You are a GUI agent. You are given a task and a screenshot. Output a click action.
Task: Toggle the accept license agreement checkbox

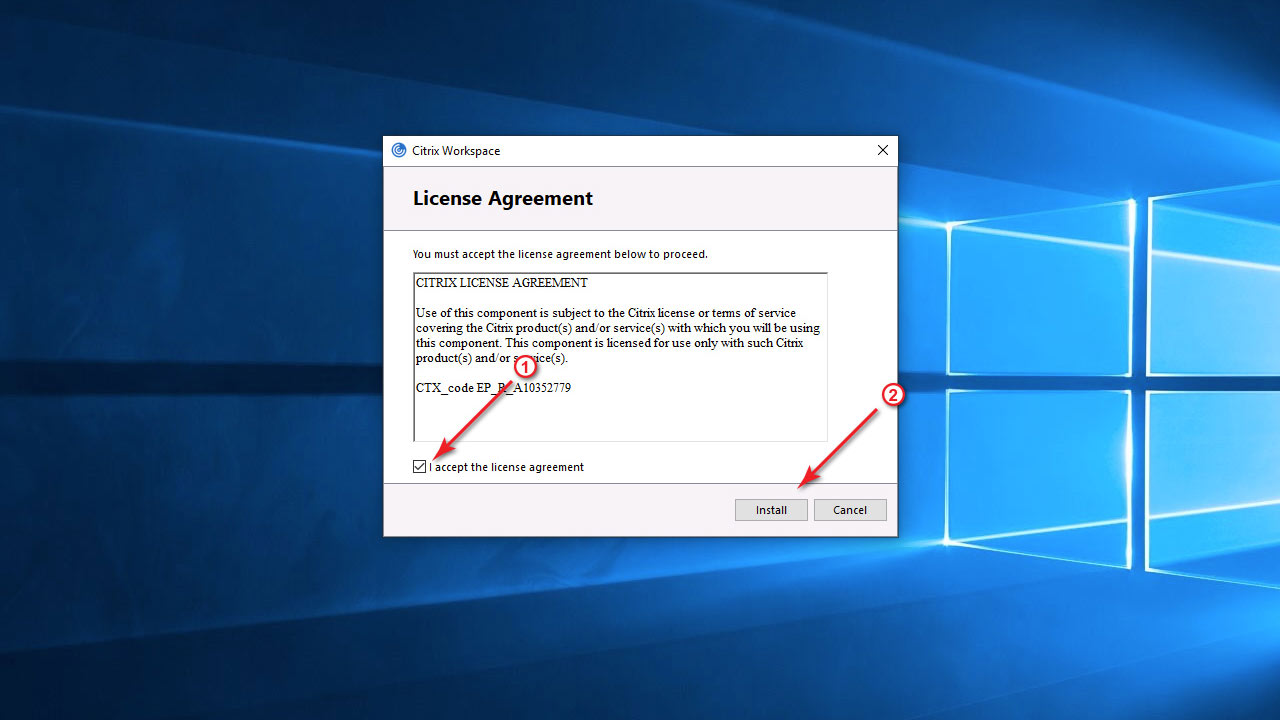(419, 467)
